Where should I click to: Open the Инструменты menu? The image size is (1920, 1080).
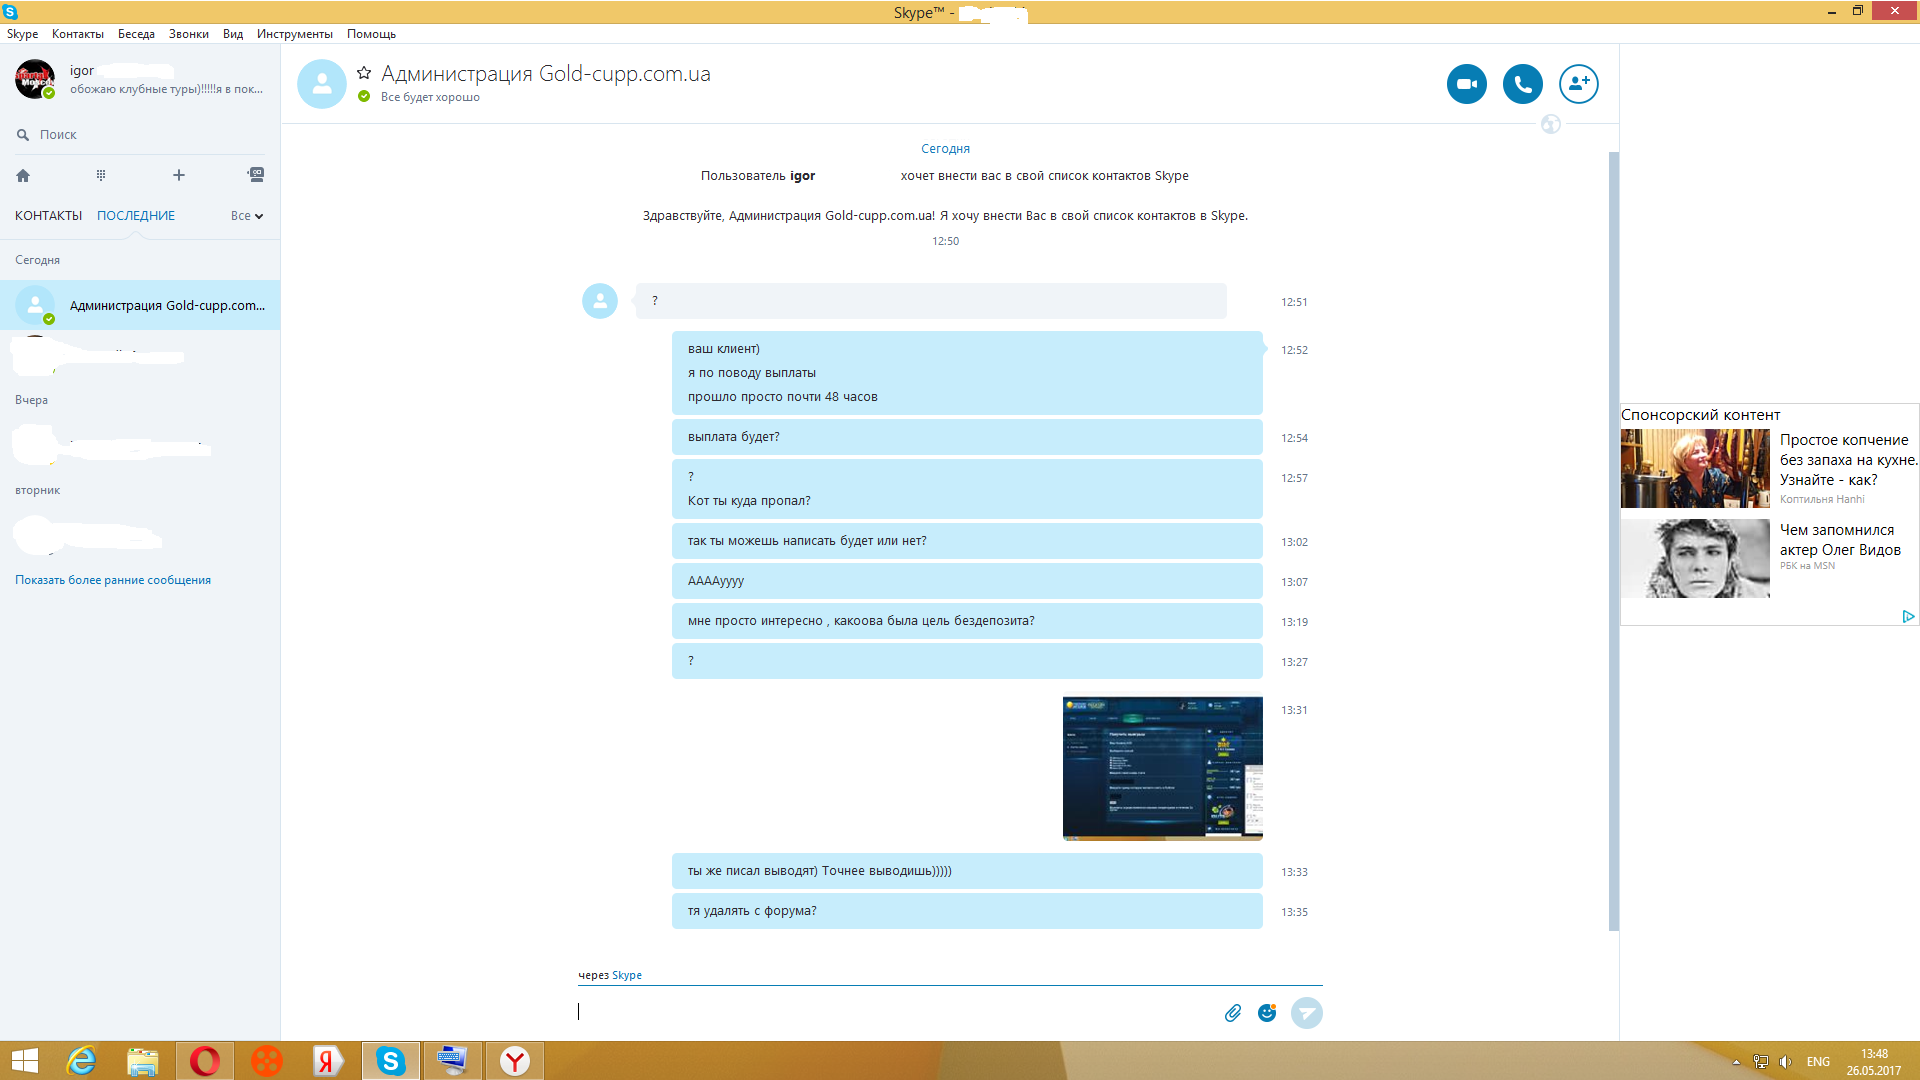point(294,34)
